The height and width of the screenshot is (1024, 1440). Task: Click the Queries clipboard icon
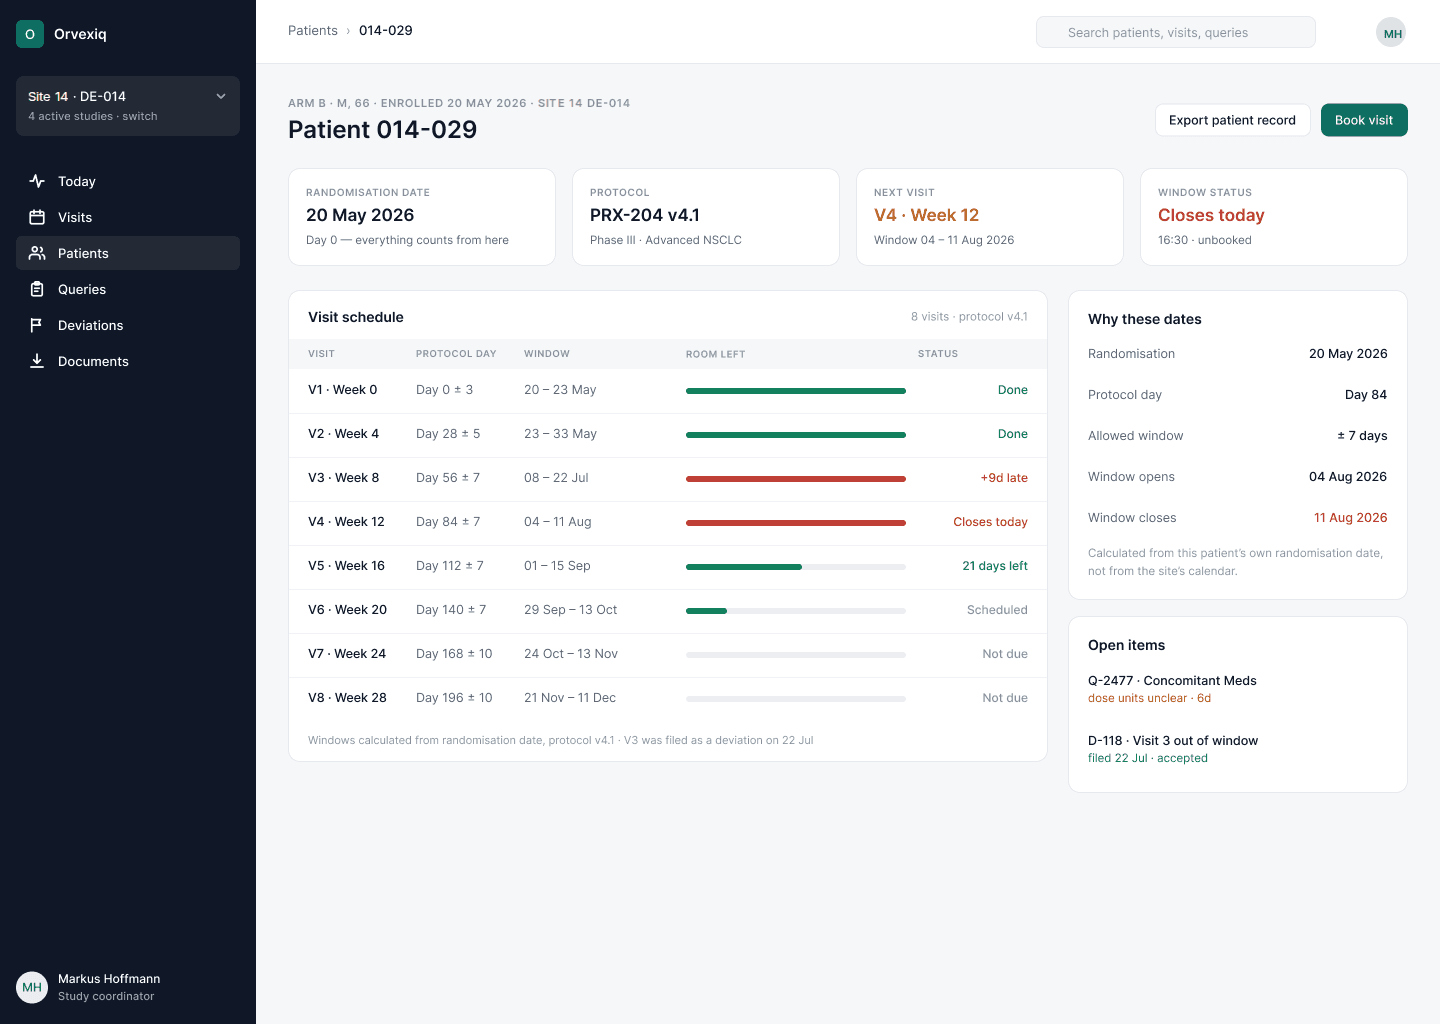tap(37, 289)
